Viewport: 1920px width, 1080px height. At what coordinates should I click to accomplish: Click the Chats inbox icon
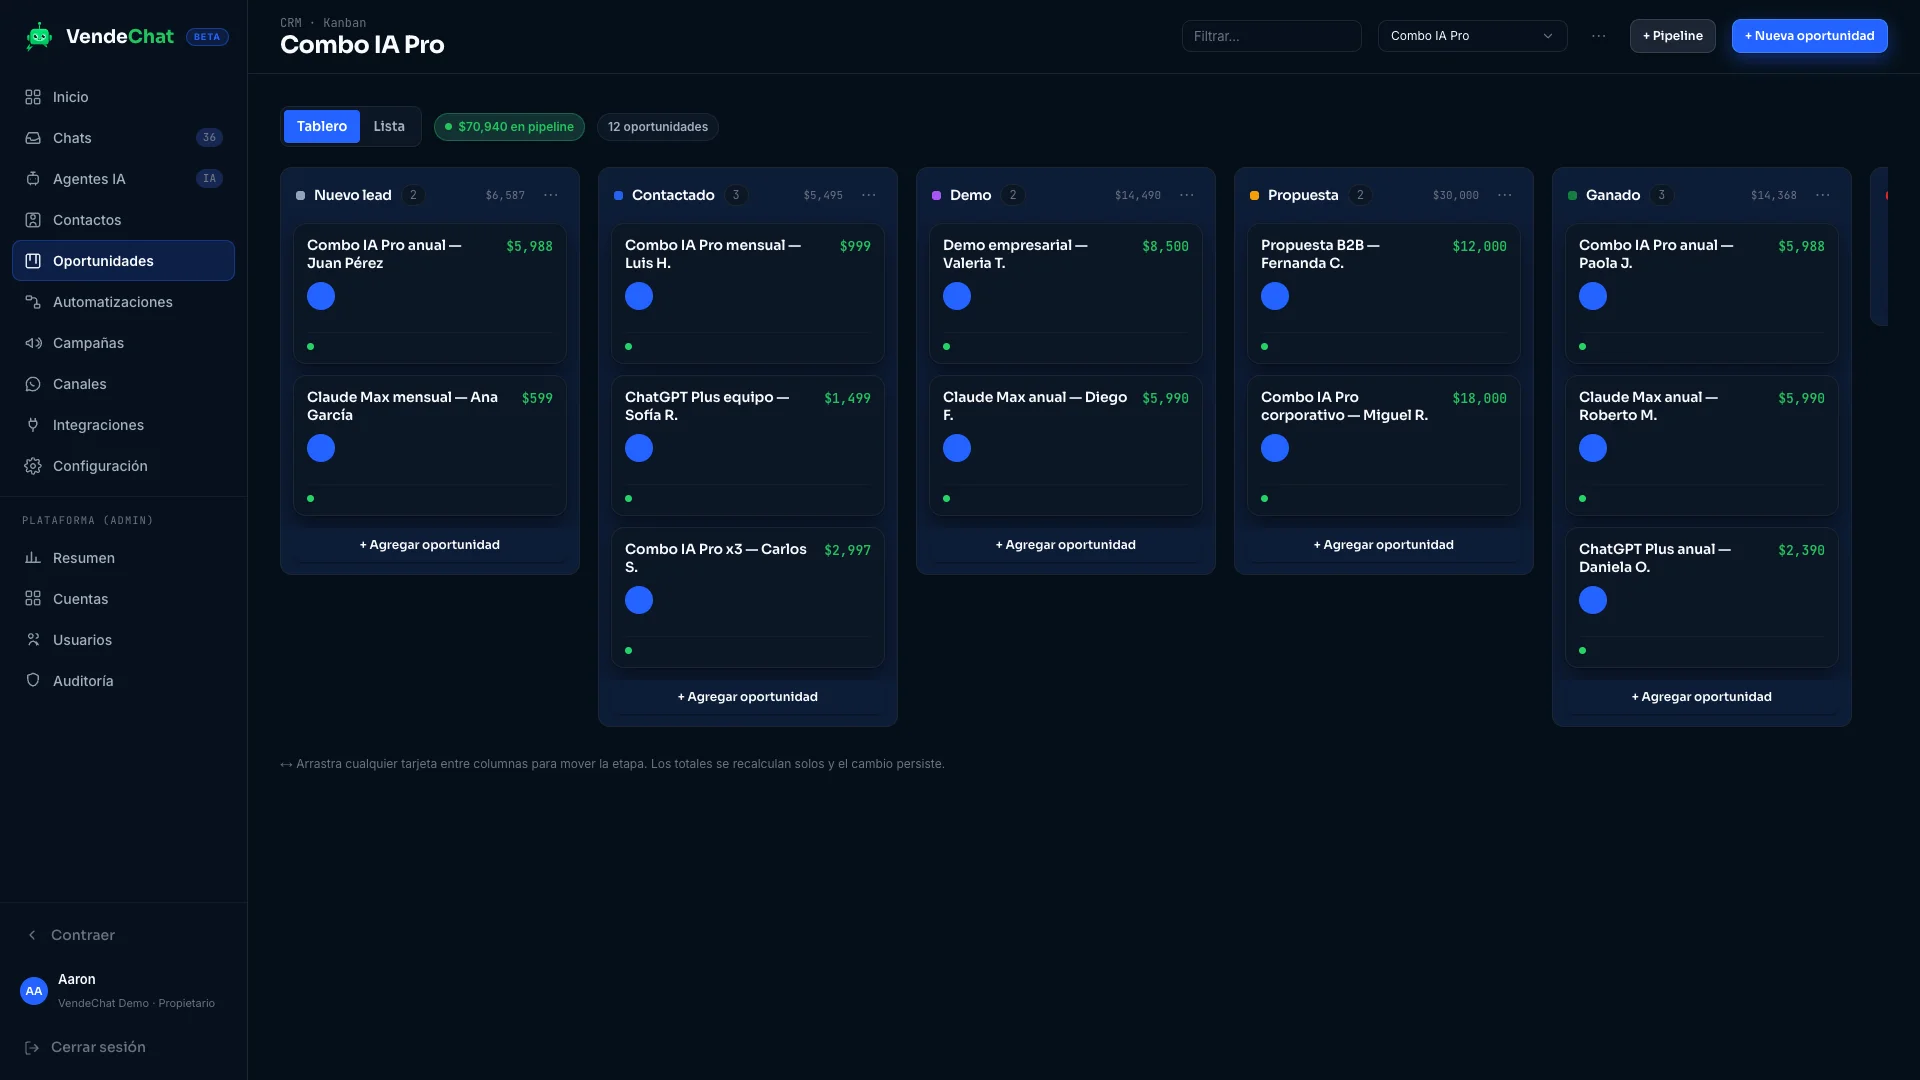pos(33,138)
